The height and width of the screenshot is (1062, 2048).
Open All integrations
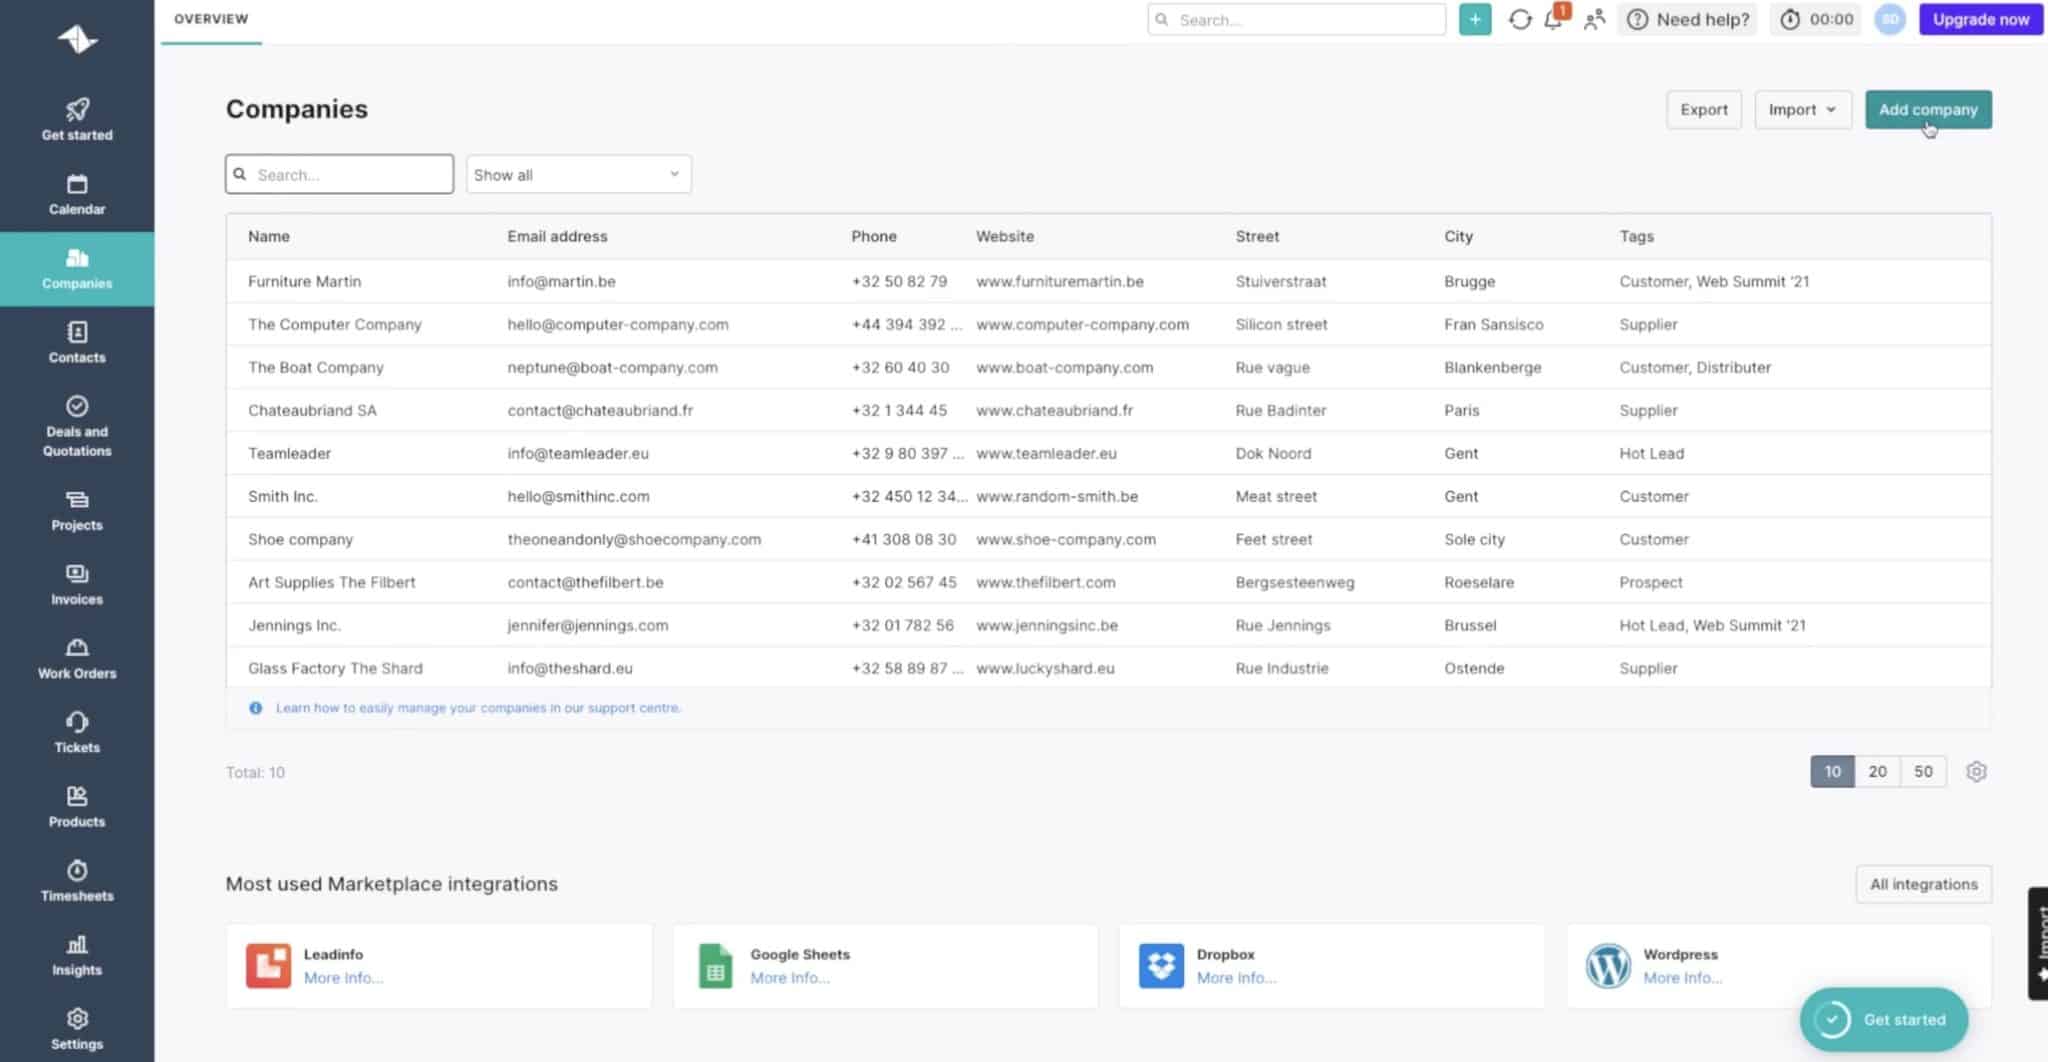(1924, 884)
